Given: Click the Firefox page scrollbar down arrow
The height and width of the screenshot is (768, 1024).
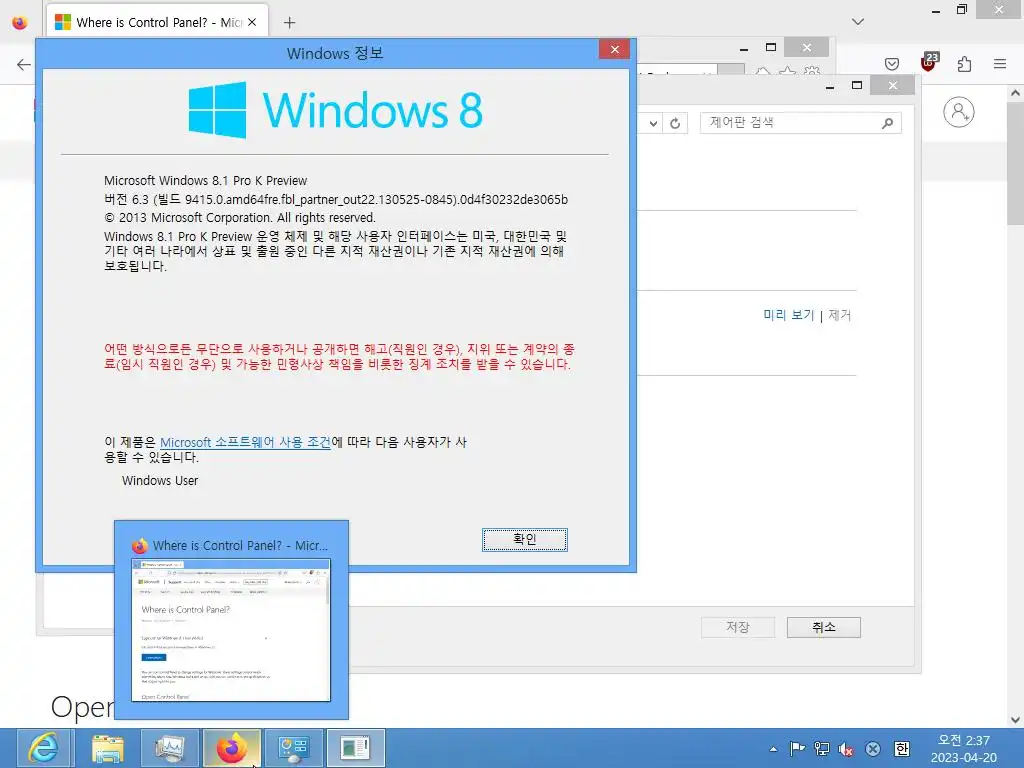Looking at the screenshot, I should point(1016,720).
